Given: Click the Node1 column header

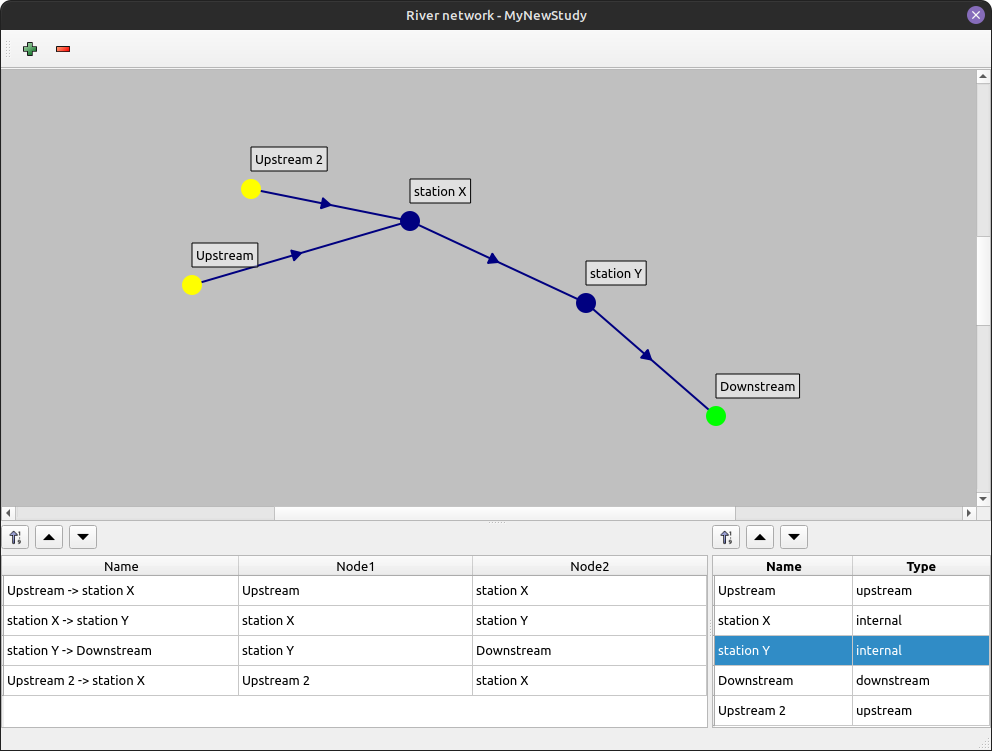Looking at the screenshot, I should tap(355, 566).
